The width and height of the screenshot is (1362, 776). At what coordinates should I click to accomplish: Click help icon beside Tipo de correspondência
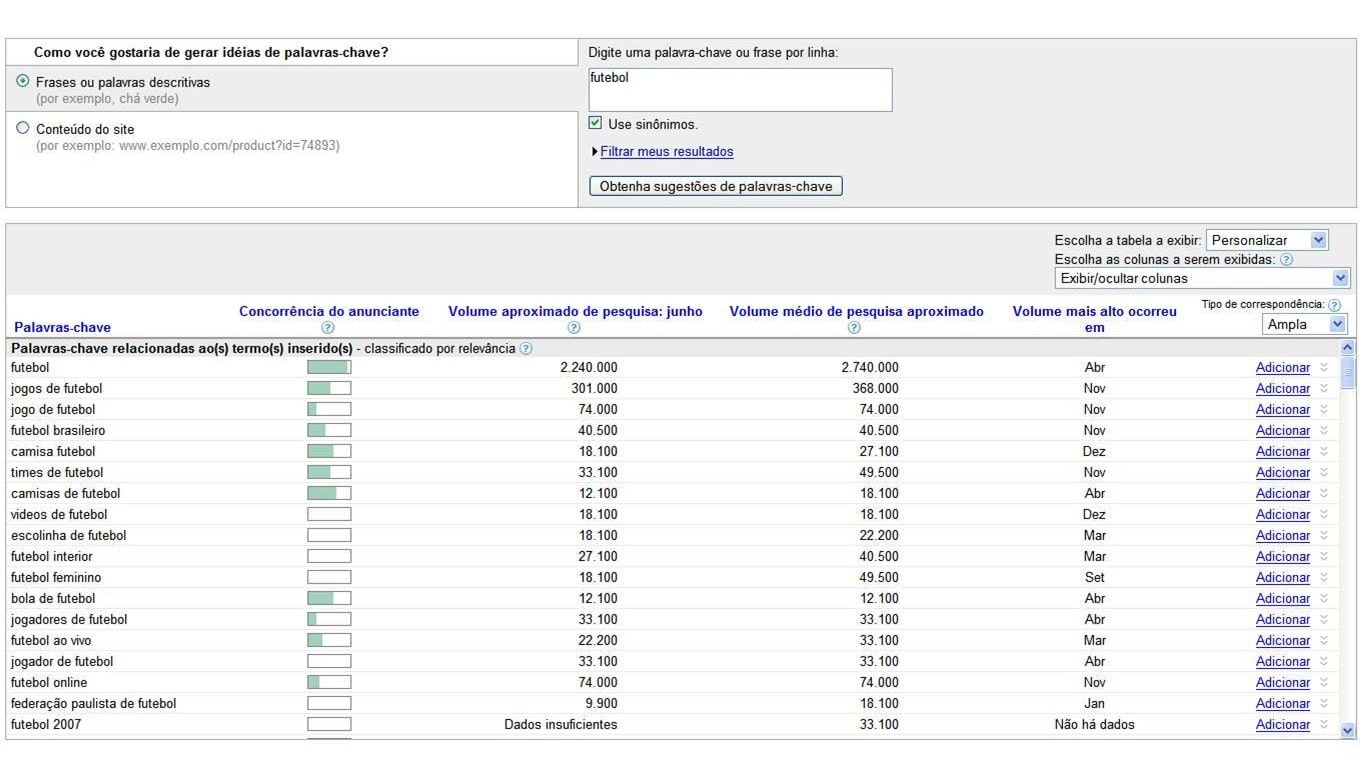pos(1334,305)
